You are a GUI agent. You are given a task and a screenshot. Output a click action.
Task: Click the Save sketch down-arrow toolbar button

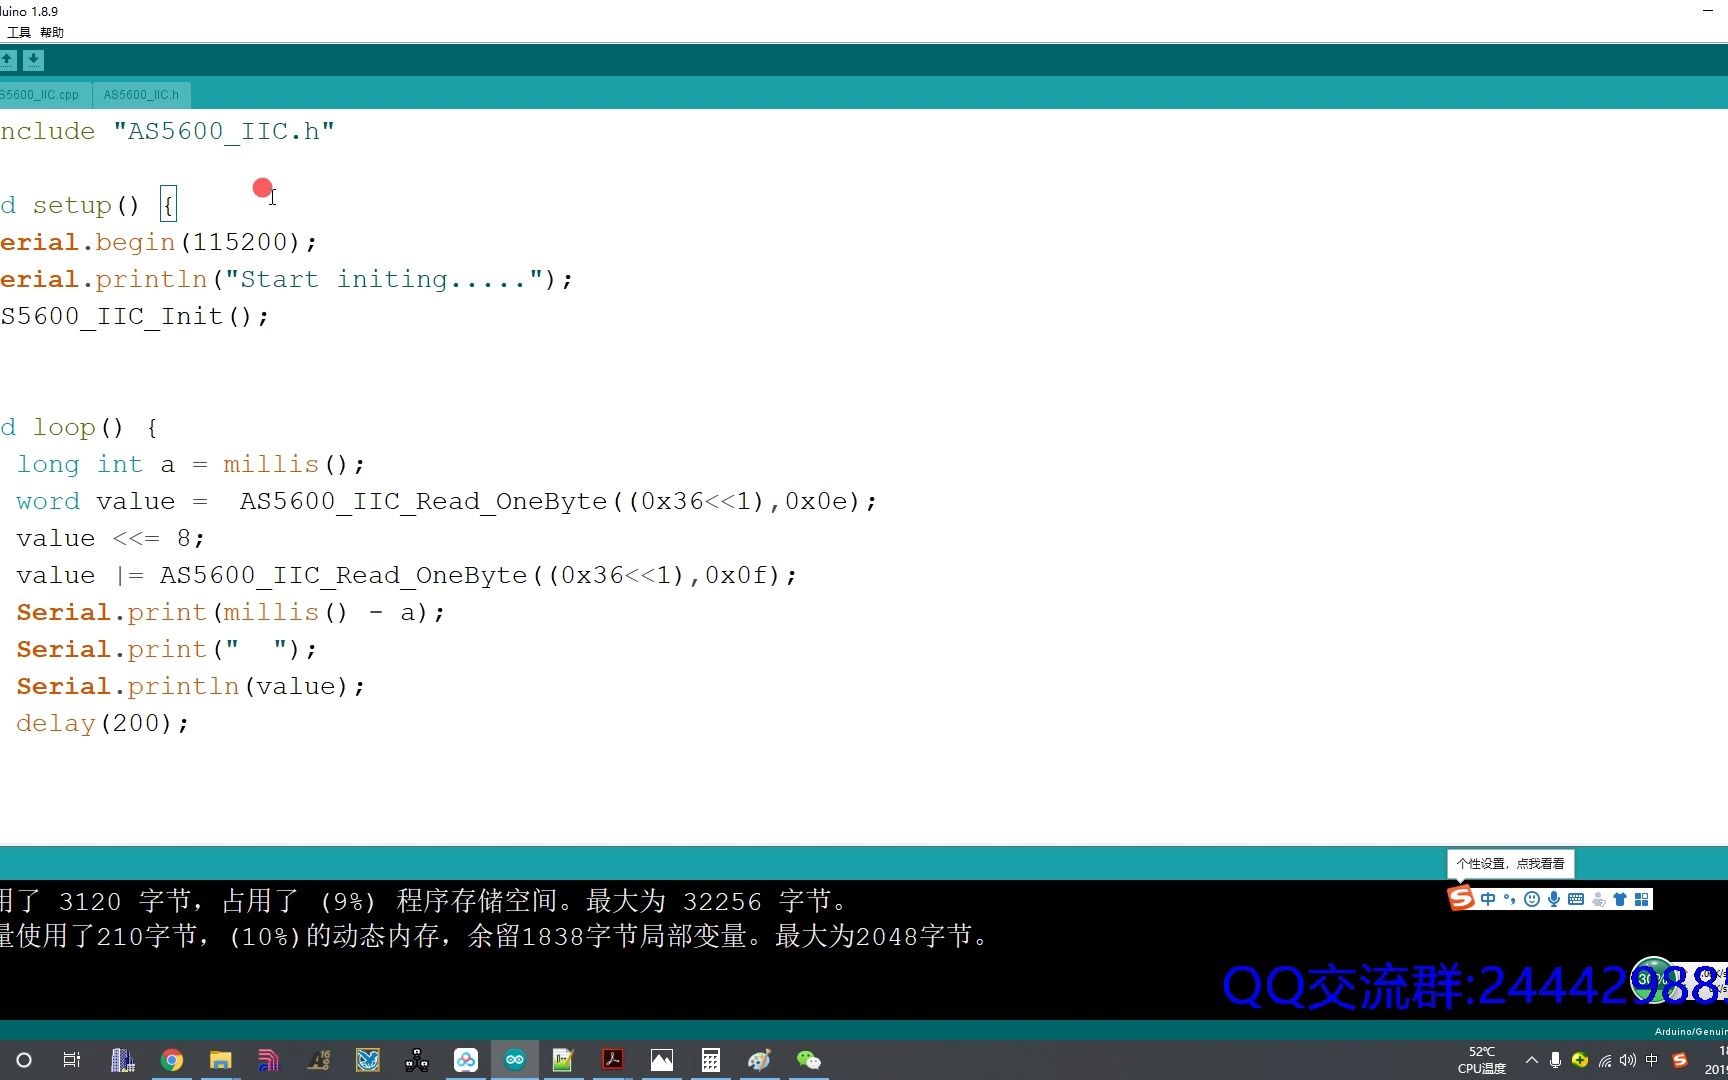pos(33,60)
